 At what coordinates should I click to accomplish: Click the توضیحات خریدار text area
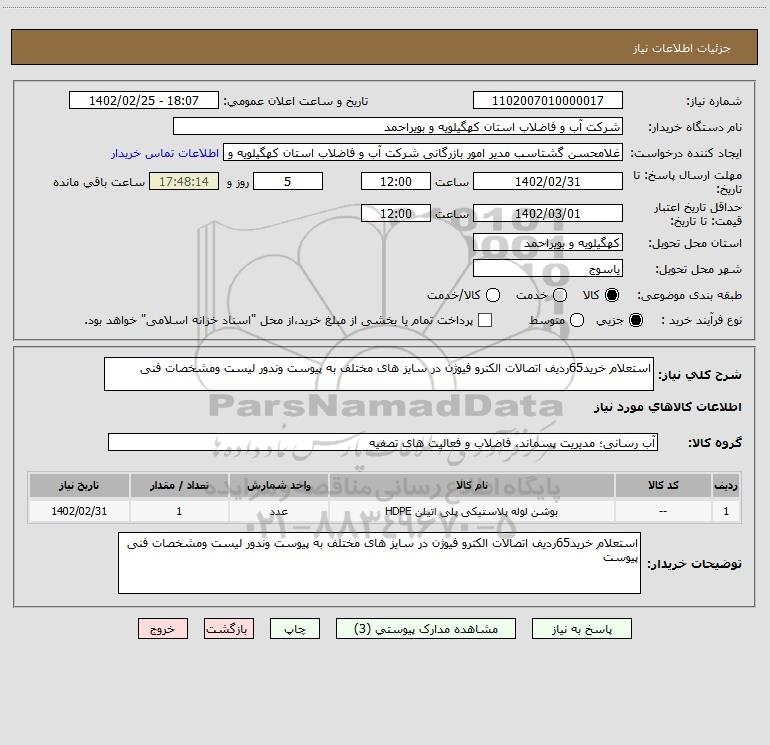[x=379, y=563]
